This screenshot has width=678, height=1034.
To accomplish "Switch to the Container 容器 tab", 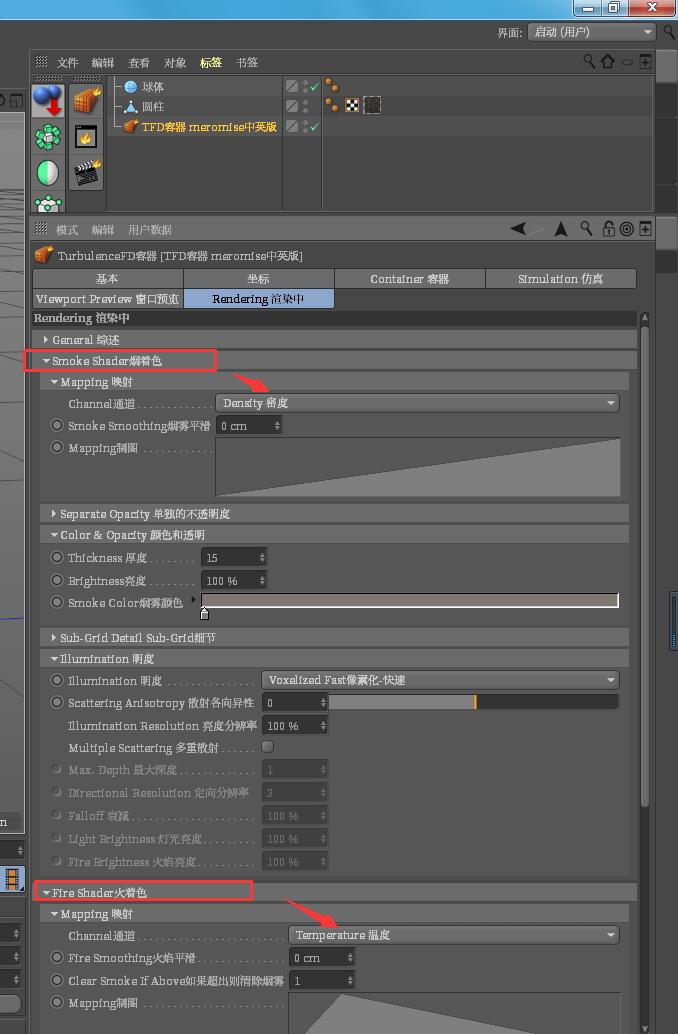I will coord(409,279).
